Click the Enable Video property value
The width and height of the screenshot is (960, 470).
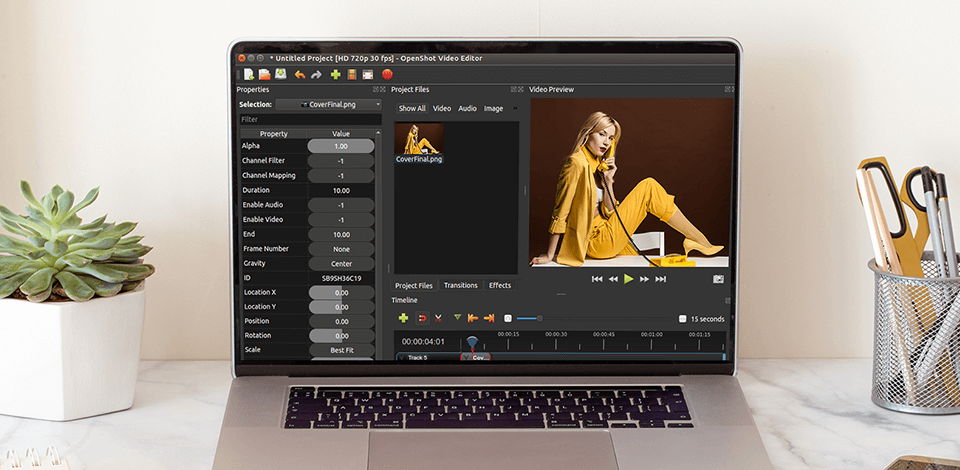(x=341, y=220)
